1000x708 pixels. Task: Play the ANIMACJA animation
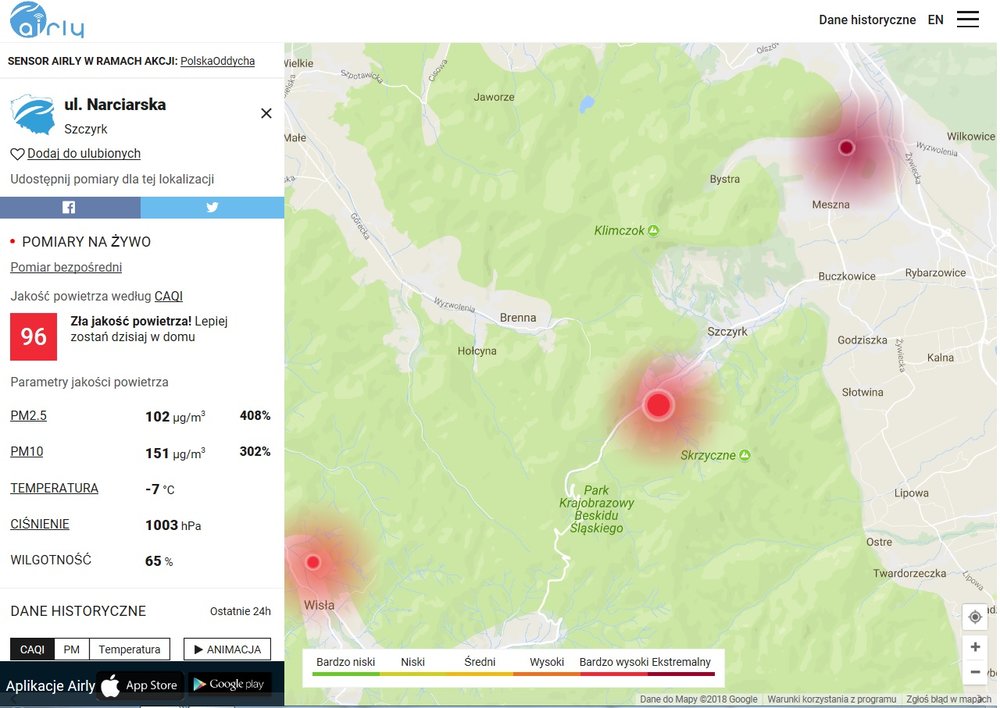coord(227,649)
